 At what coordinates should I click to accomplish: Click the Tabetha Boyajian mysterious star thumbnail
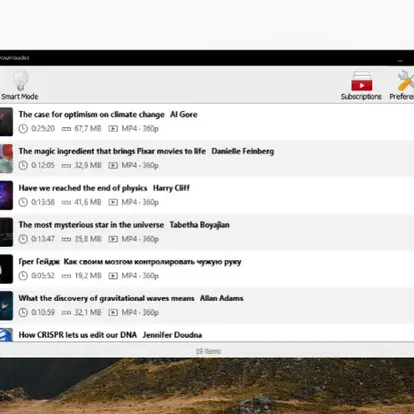click(6, 232)
